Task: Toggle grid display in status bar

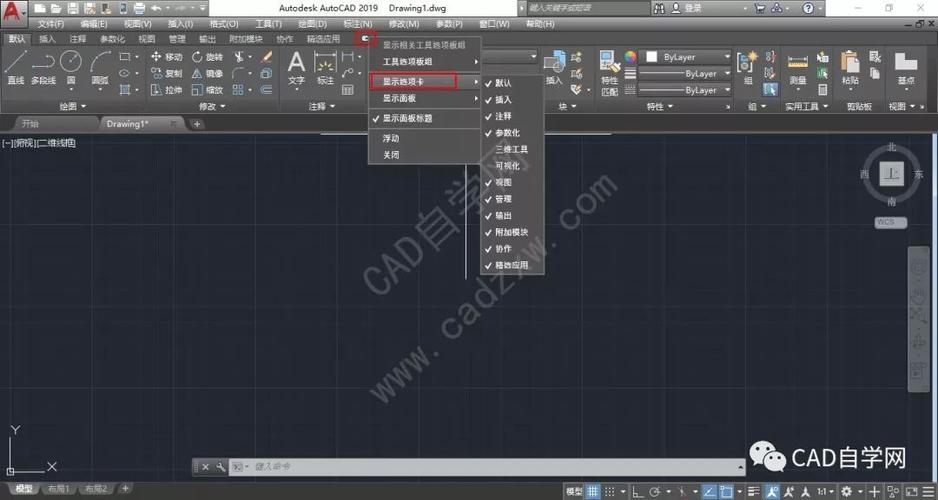Action: tap(592, 492)
